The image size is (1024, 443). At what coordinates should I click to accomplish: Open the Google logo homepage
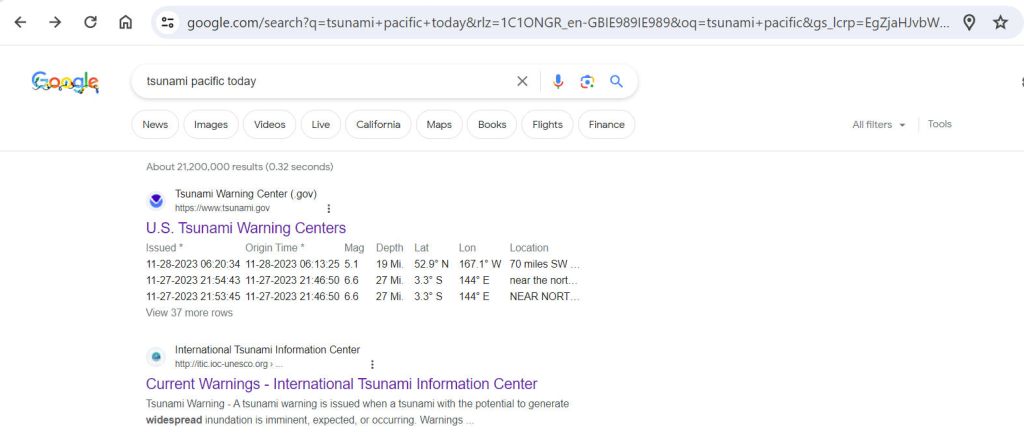coord(65,82)
